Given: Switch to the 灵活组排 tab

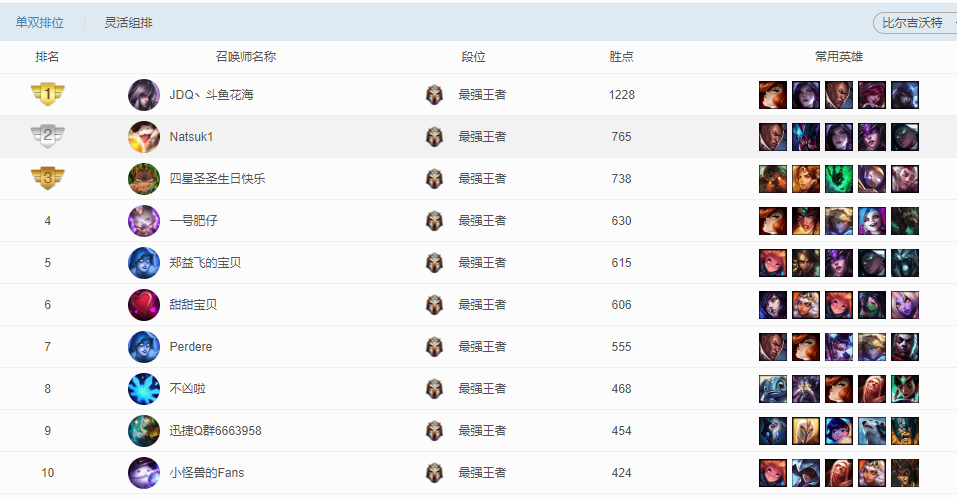Looking at the screenshot, I should point(129,23).
